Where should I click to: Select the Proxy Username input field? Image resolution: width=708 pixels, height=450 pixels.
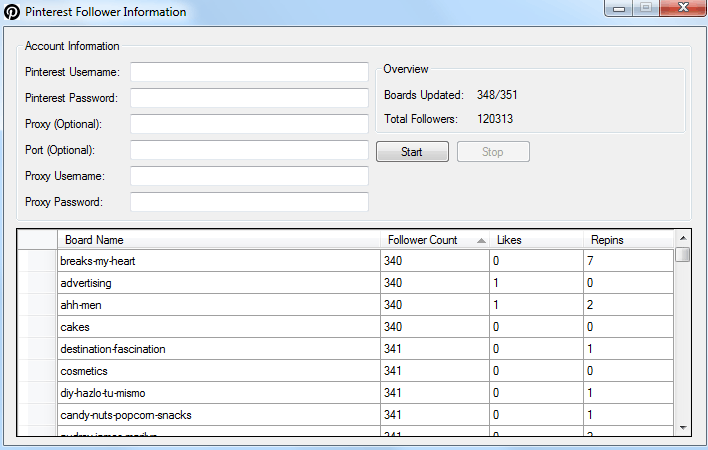point(249,176)
